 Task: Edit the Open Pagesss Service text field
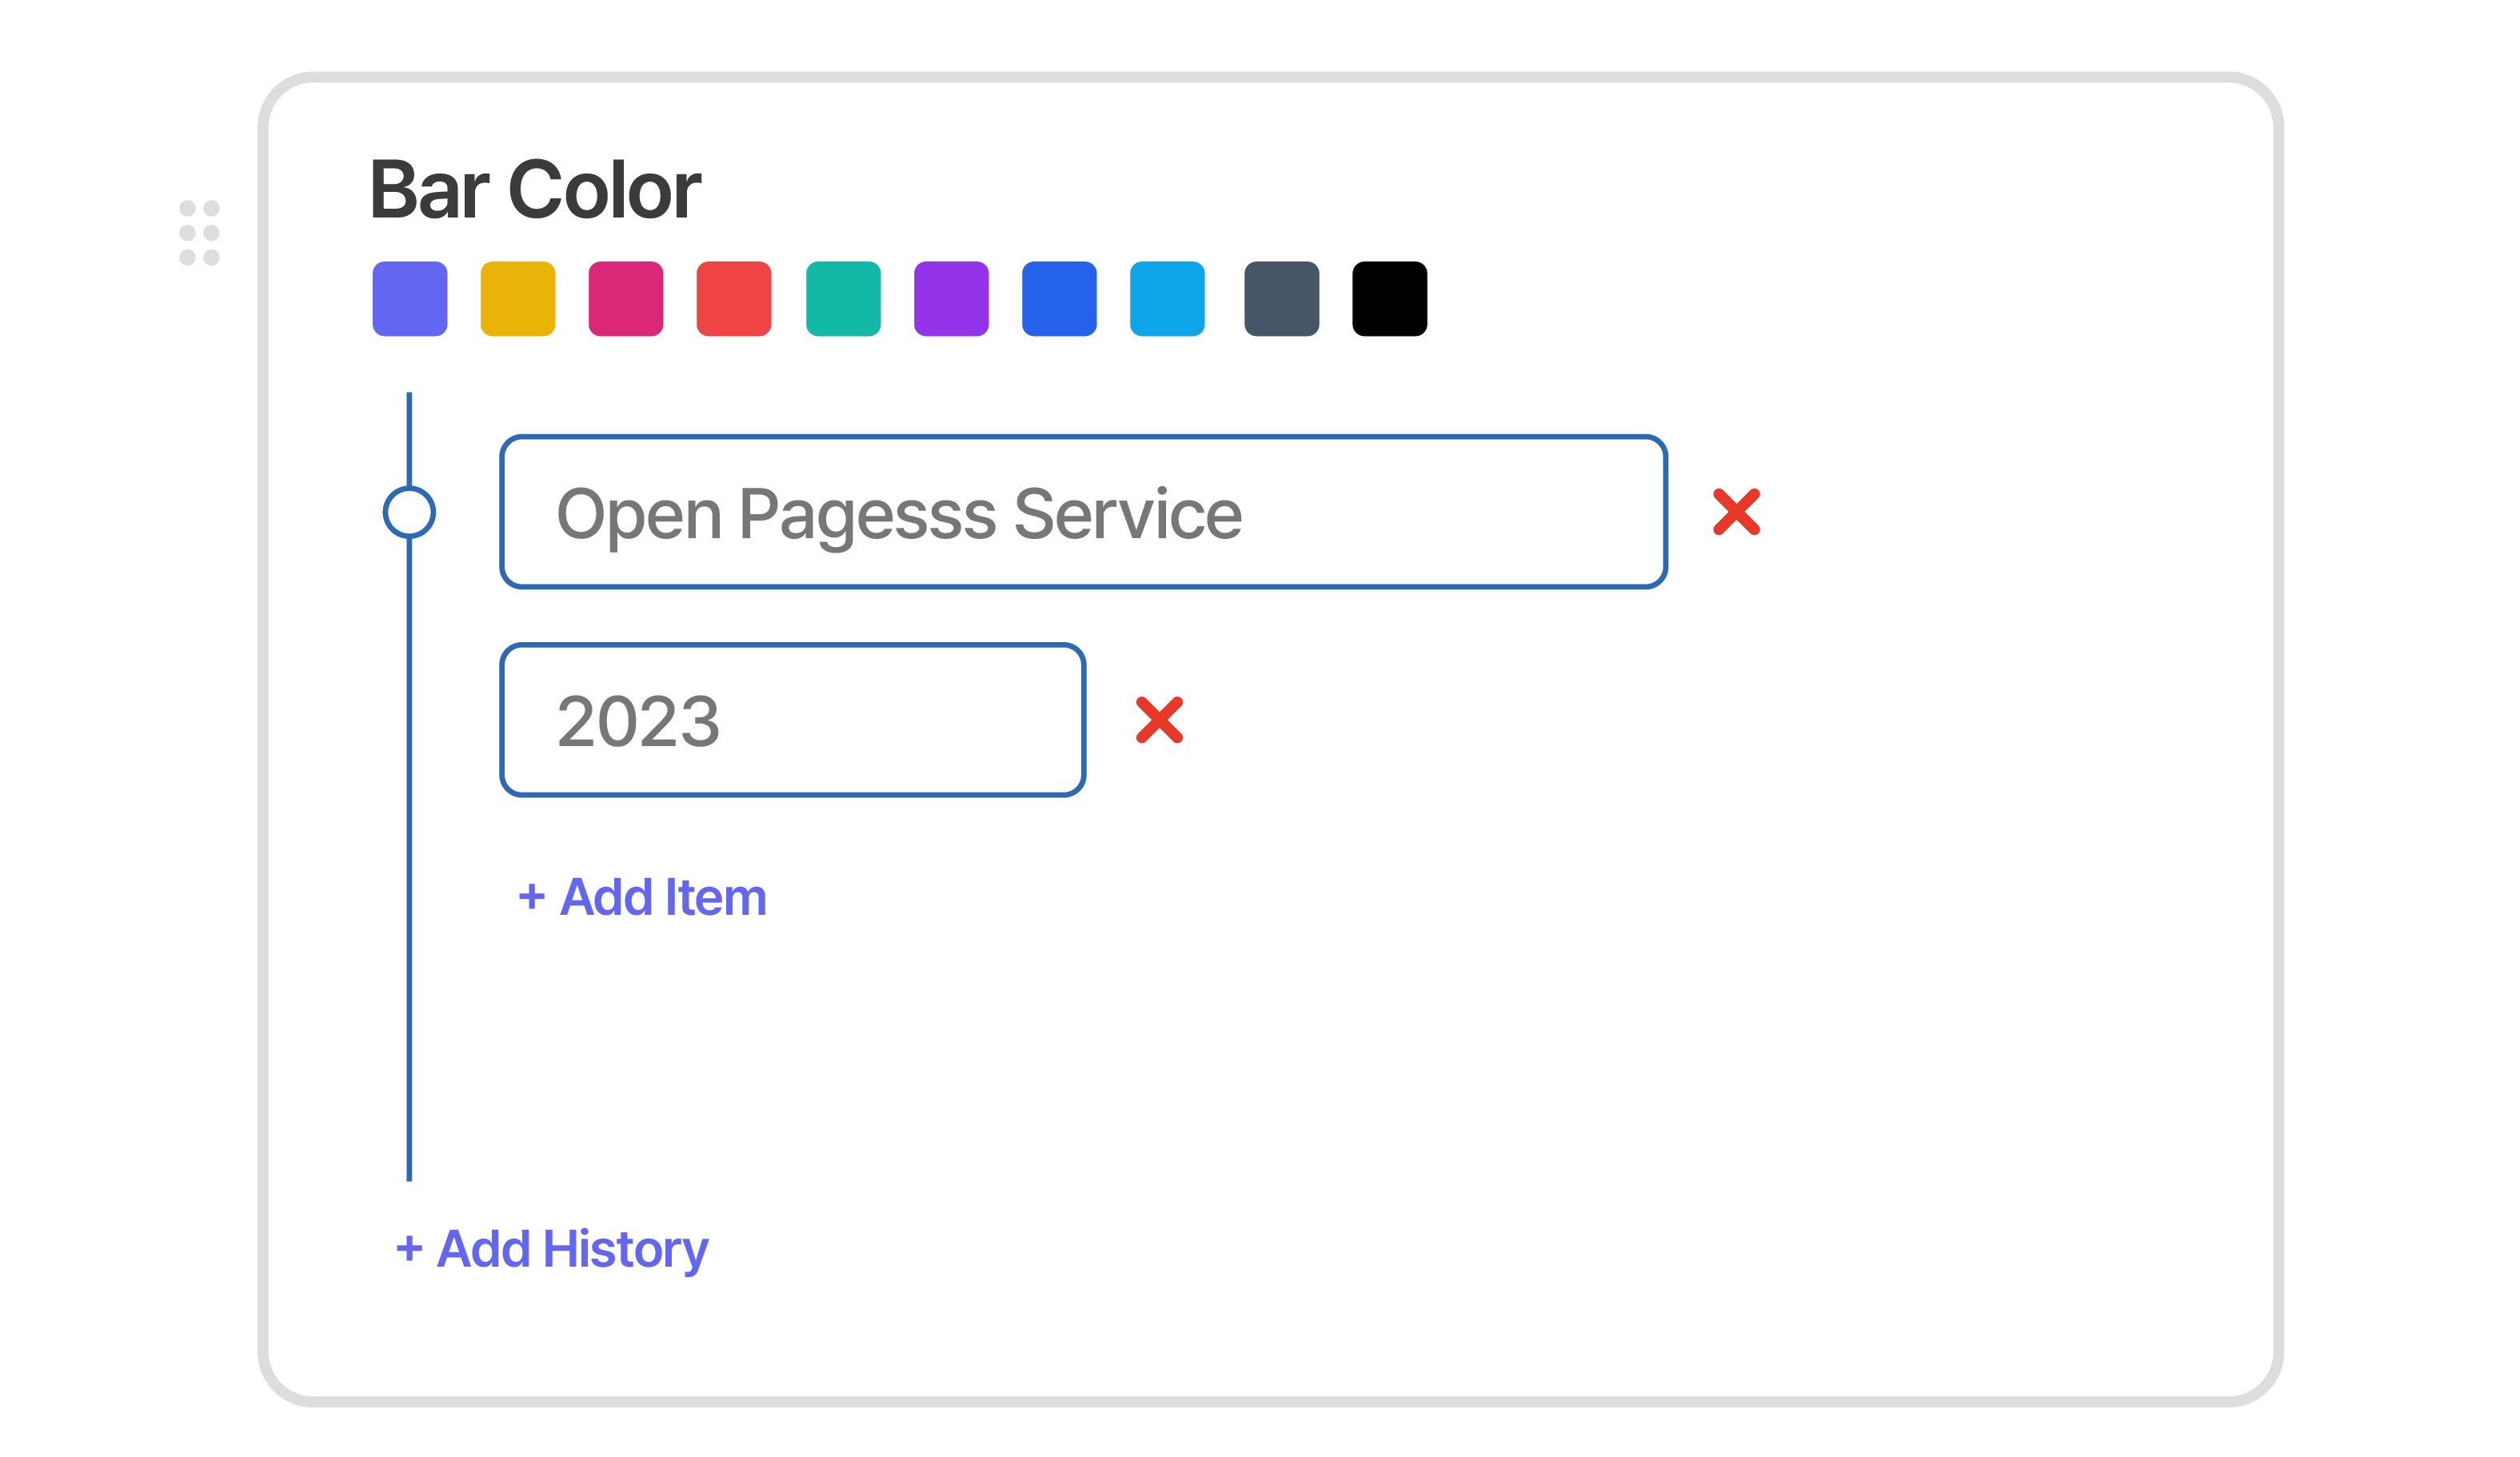tap(1083, 512)
